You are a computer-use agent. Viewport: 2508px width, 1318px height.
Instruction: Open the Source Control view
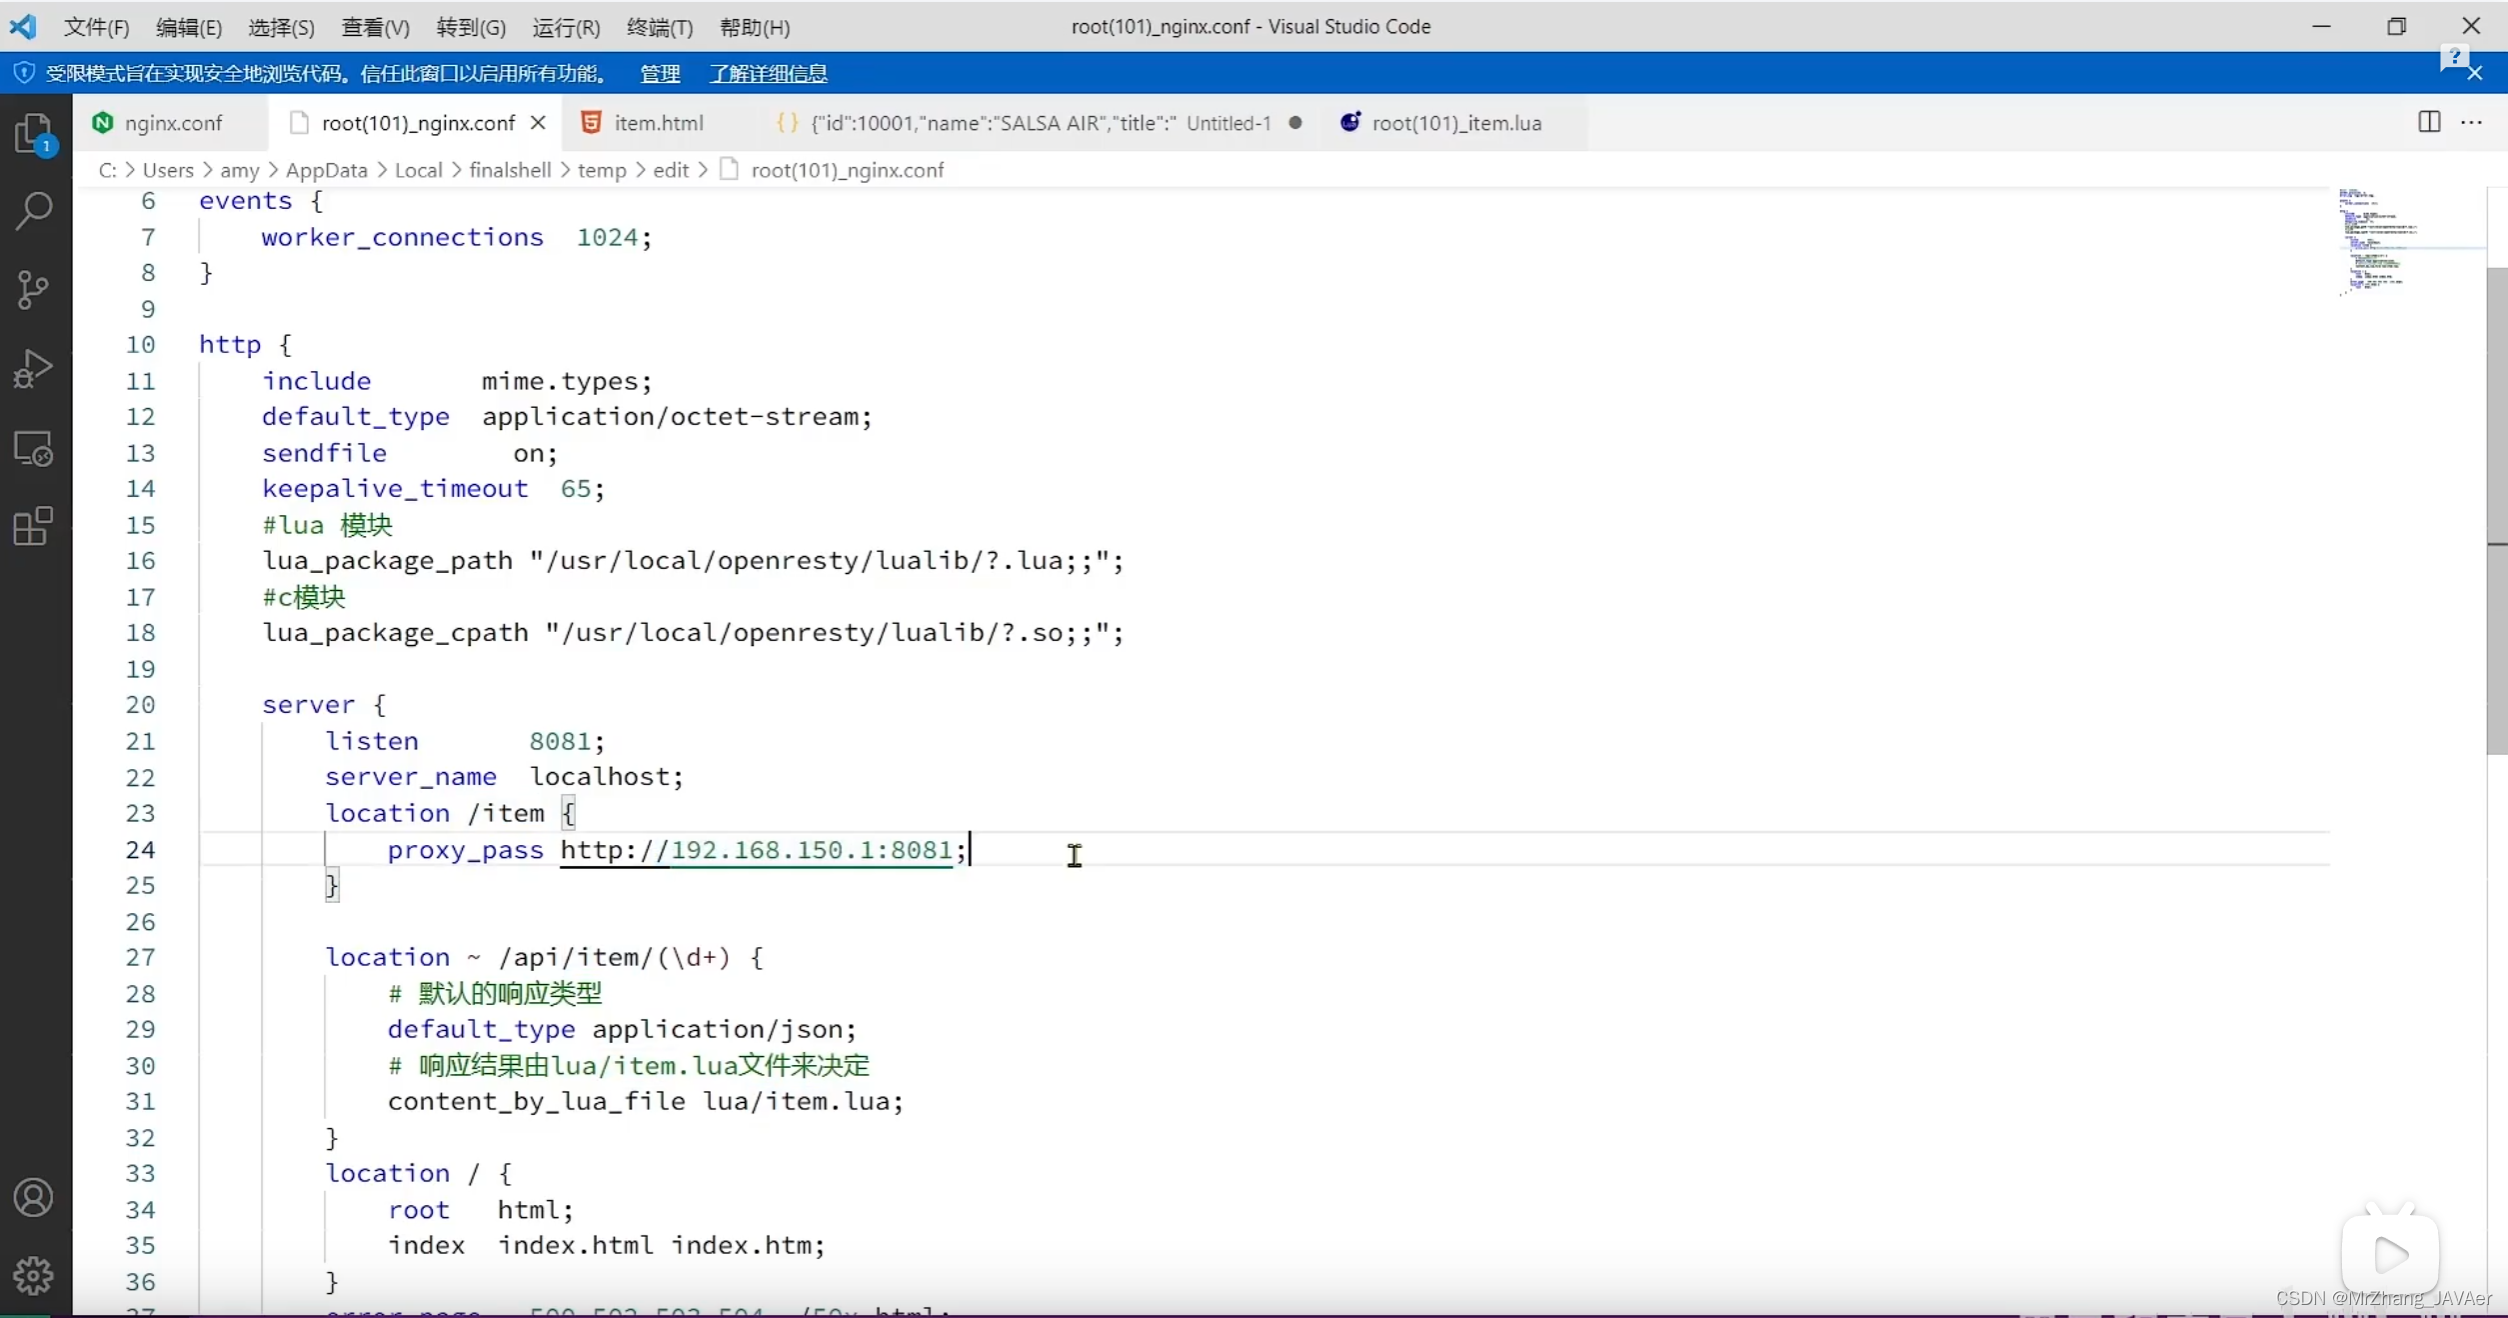pos(34,290)
